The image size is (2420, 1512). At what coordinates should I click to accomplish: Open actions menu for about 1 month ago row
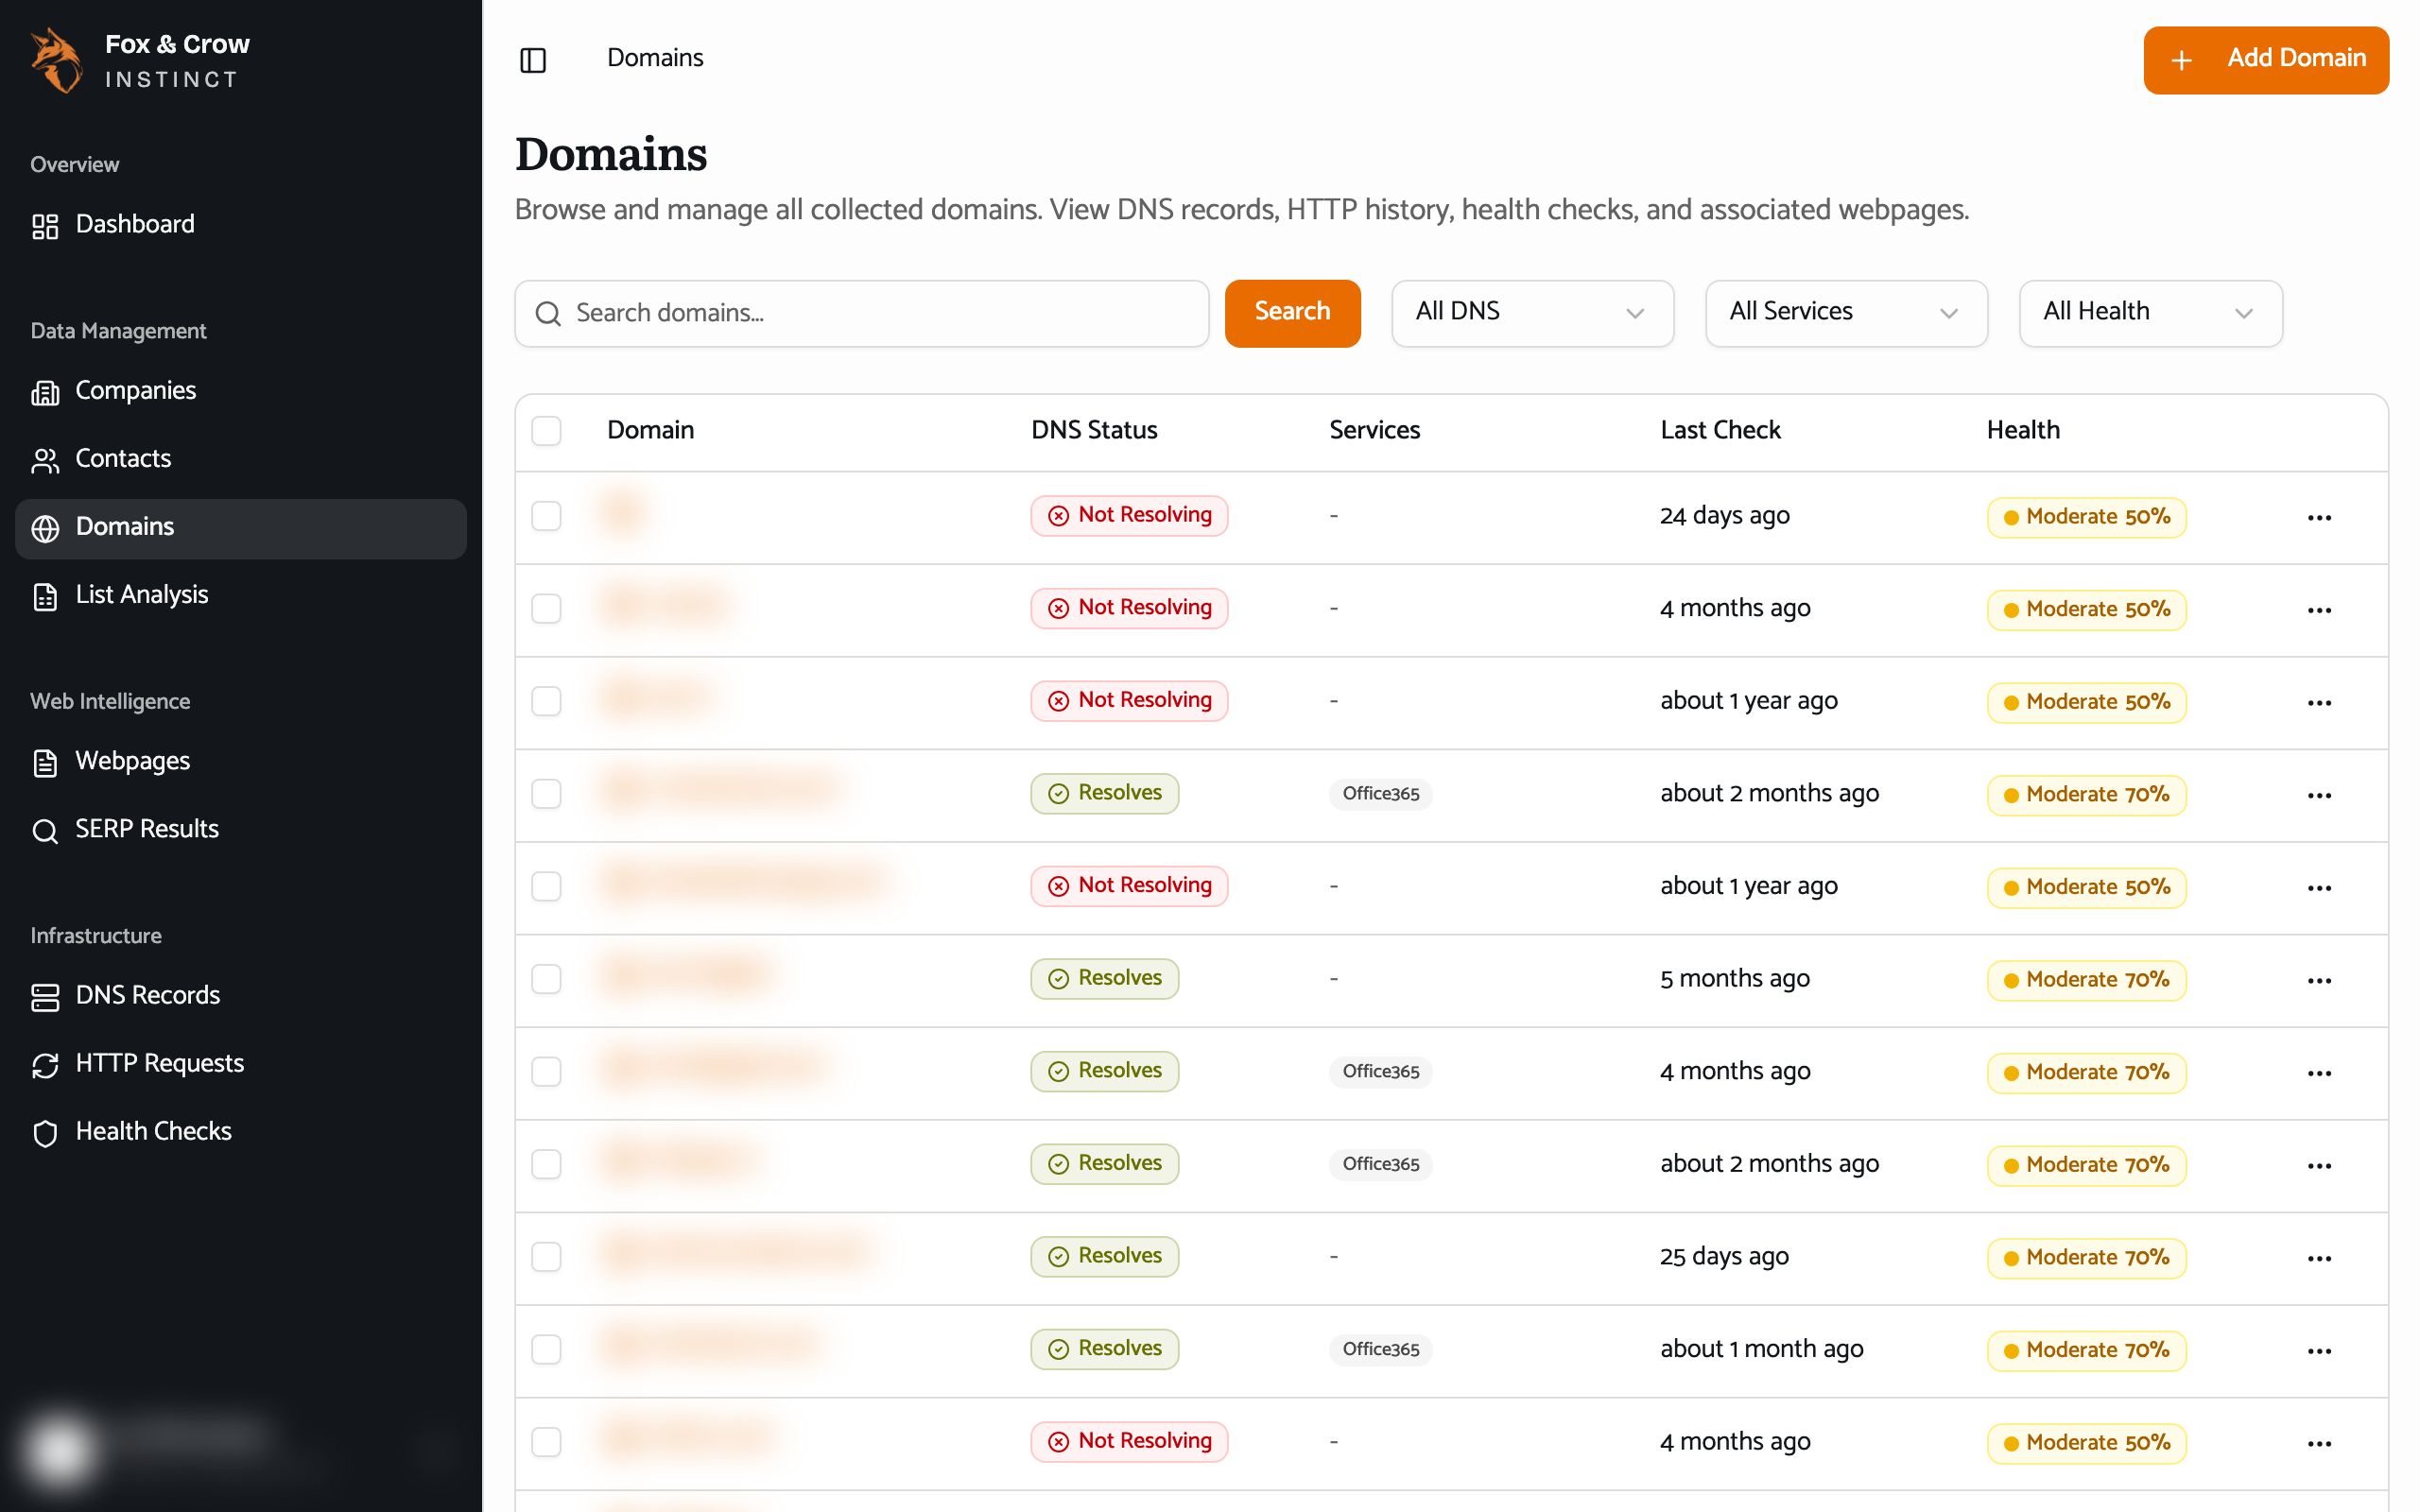coord(2319,1350)
